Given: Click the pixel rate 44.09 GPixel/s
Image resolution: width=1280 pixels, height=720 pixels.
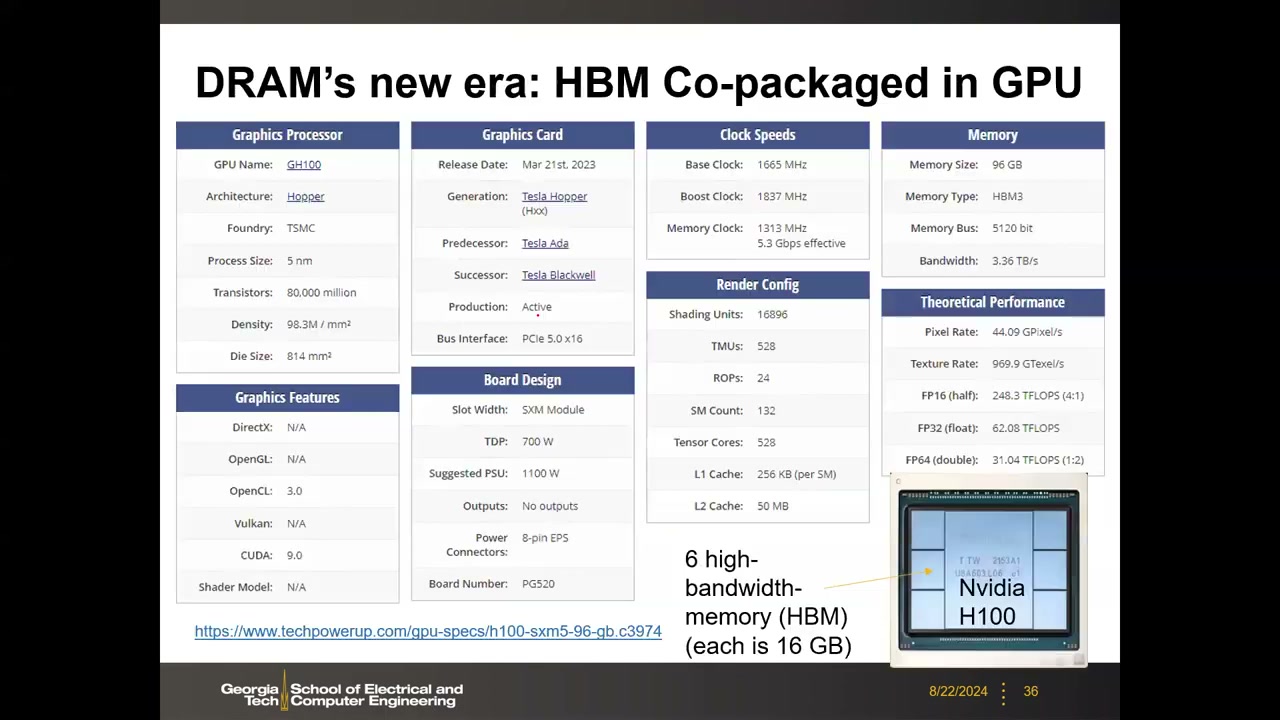Looking at the screenshot, I should [1027, 331].
